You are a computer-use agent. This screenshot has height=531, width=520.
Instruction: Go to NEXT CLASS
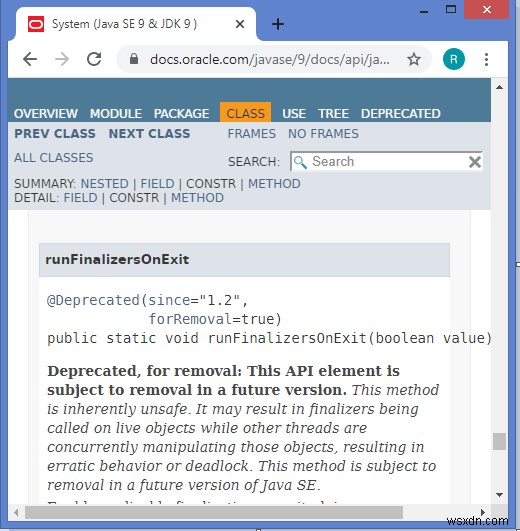click(149, 134)
